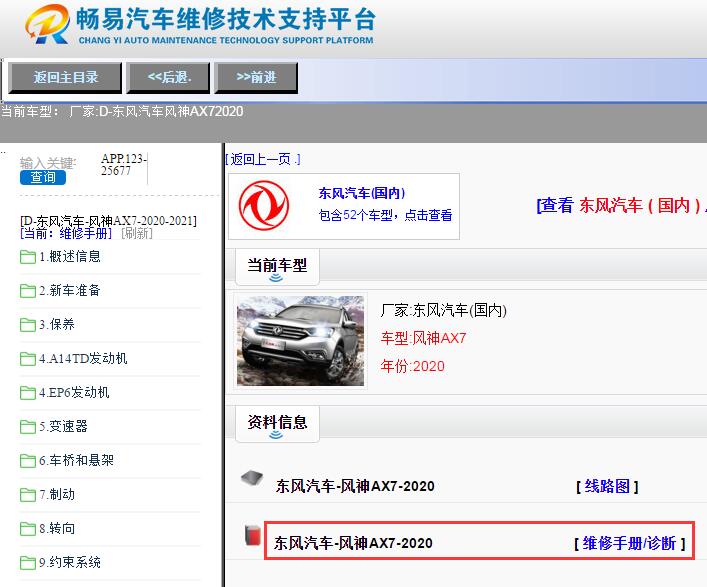Select the 5.变速器 tree entry

tap(63, 426)
